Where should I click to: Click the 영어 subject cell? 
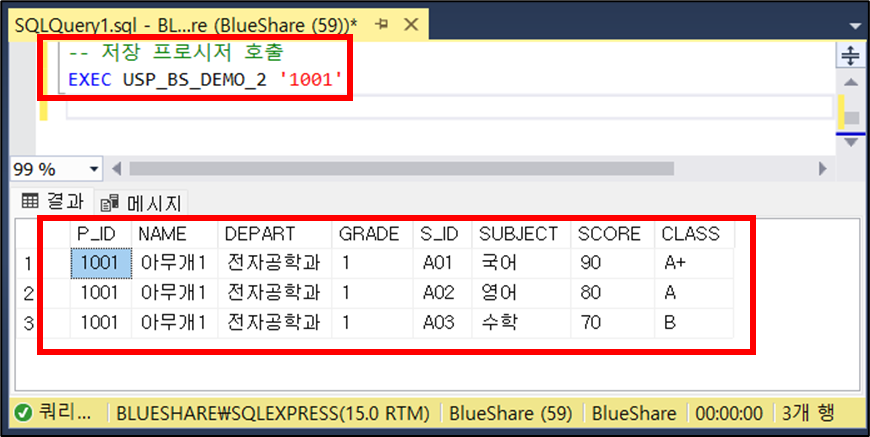pyautogui.click(x=521, y=293)
